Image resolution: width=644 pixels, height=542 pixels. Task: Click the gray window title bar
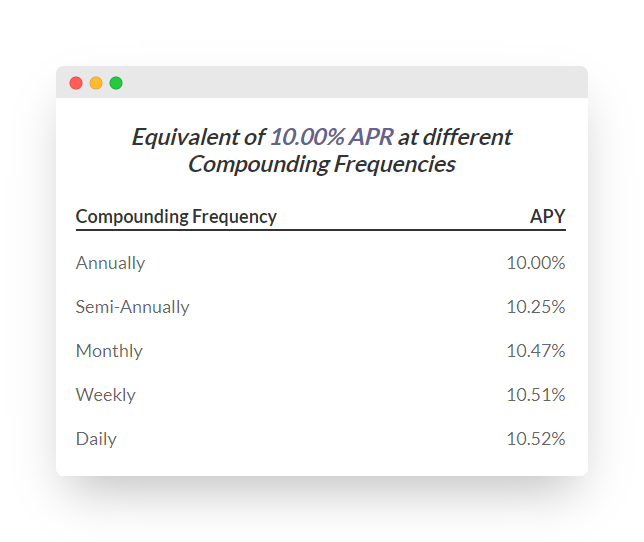tap(322, 82)
